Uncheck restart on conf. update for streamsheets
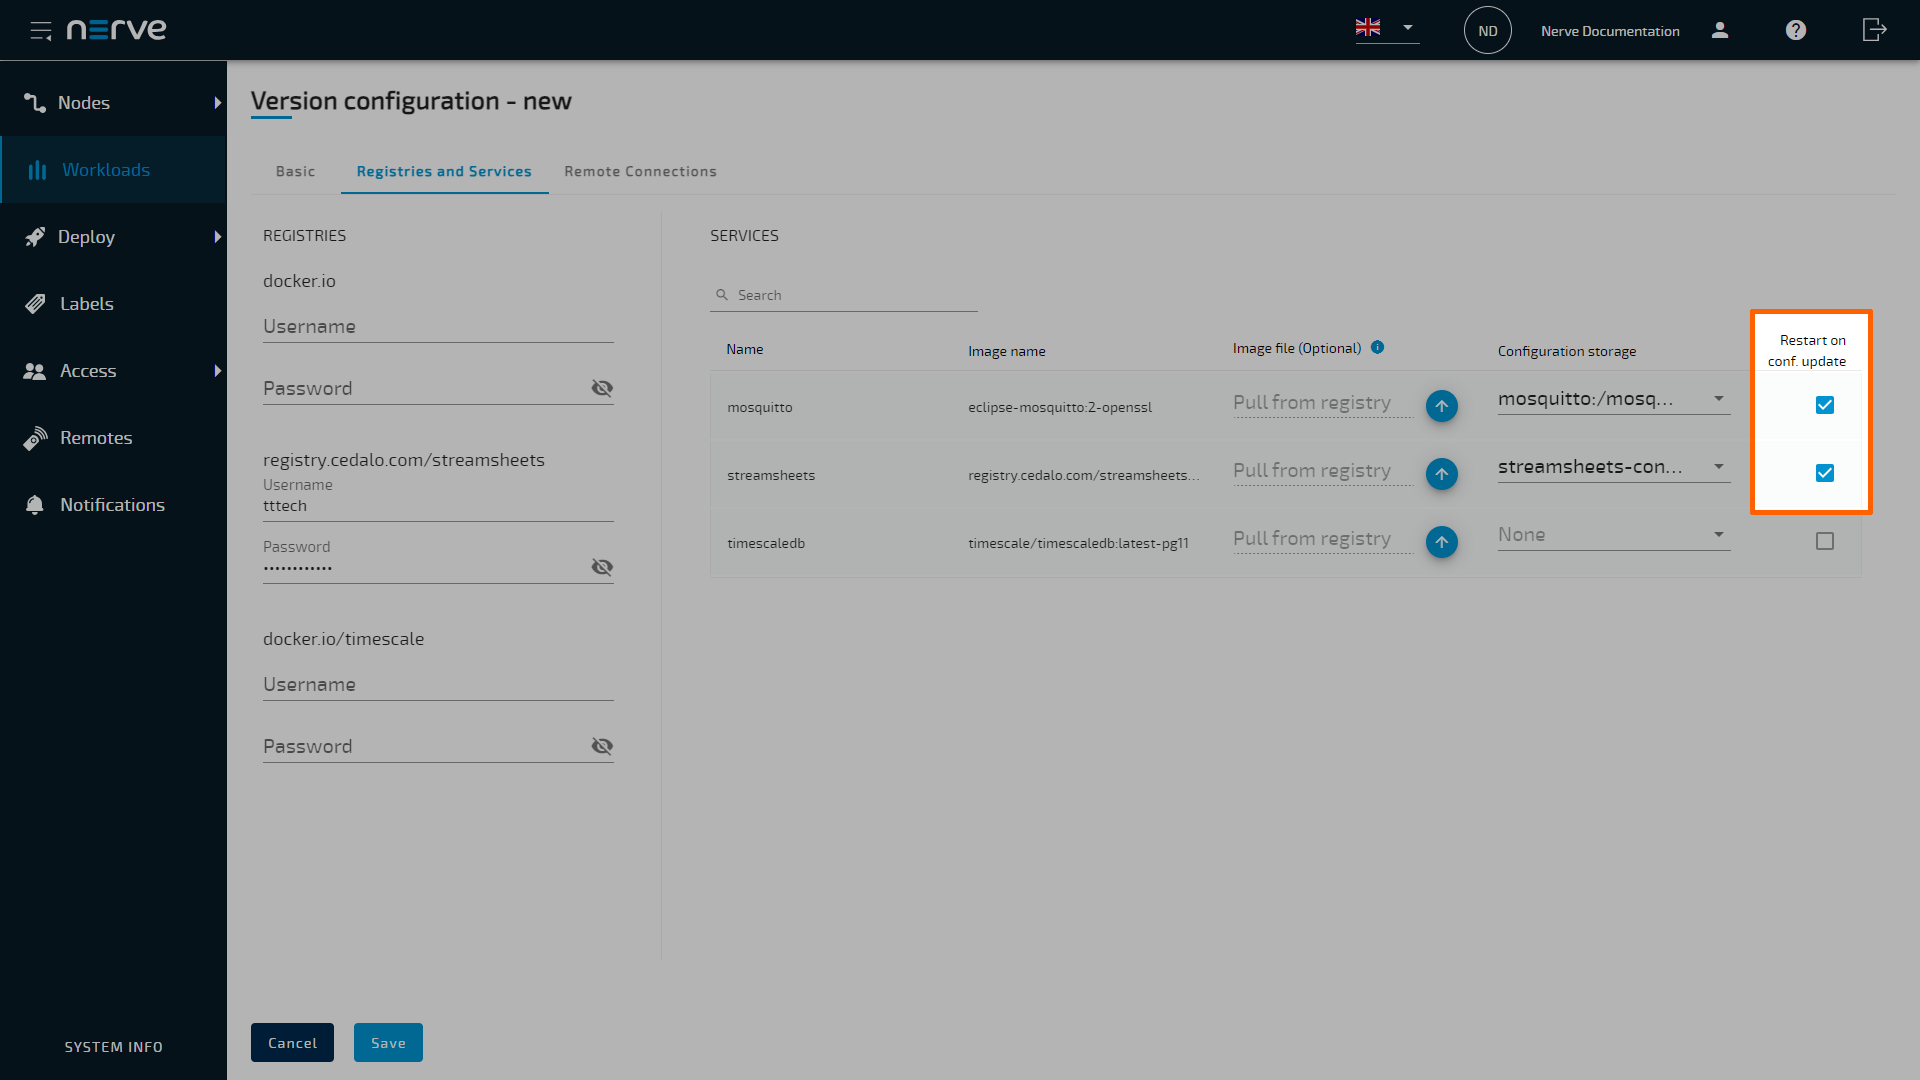The image size is (1920, 1080). [x=1825, y=473]
